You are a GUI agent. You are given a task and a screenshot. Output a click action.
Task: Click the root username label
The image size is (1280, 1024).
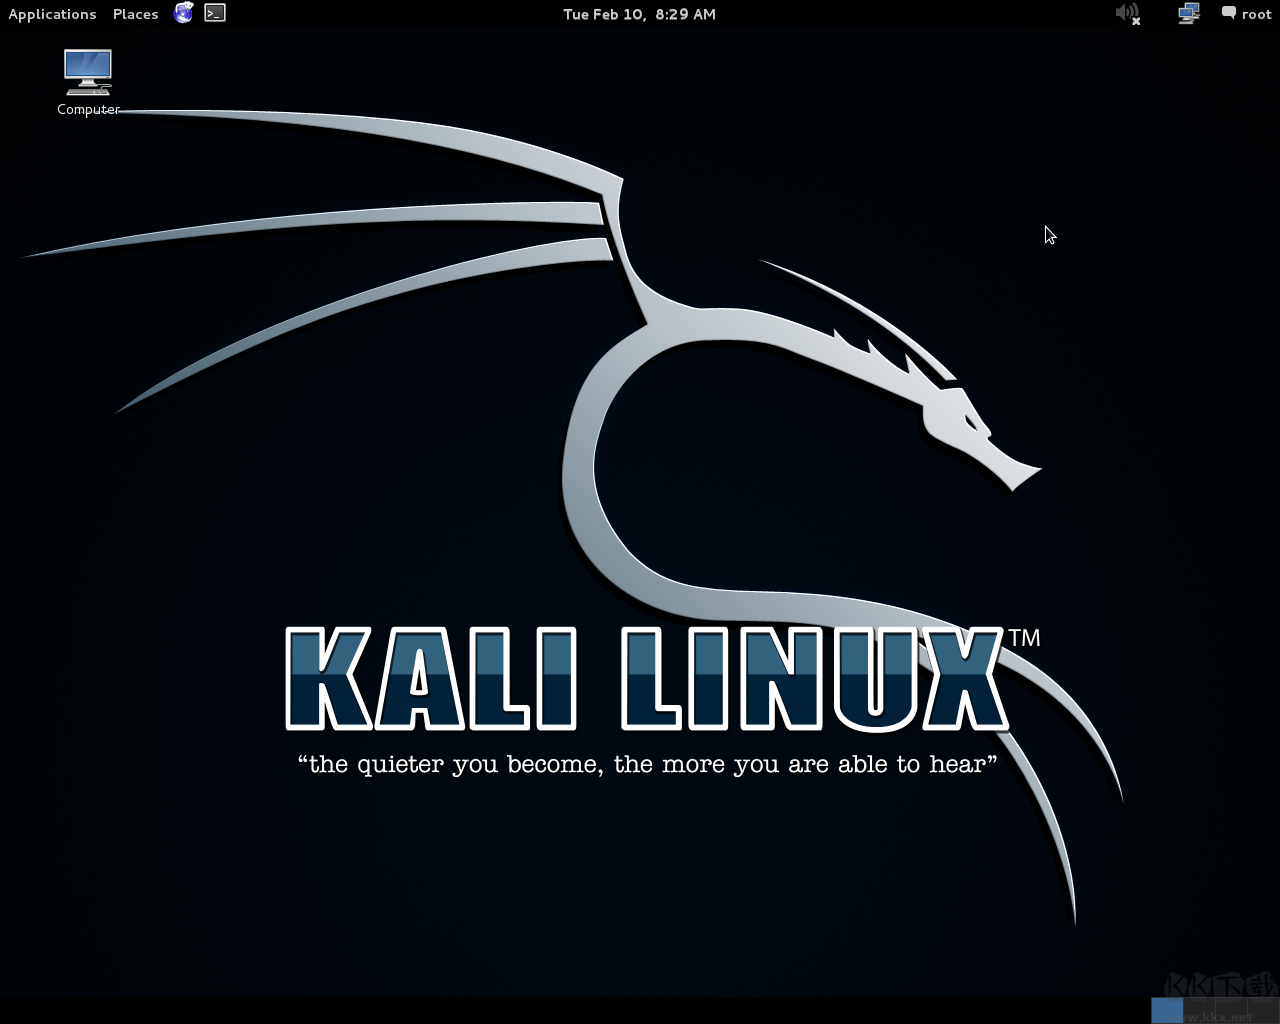tap(1254, 13)
